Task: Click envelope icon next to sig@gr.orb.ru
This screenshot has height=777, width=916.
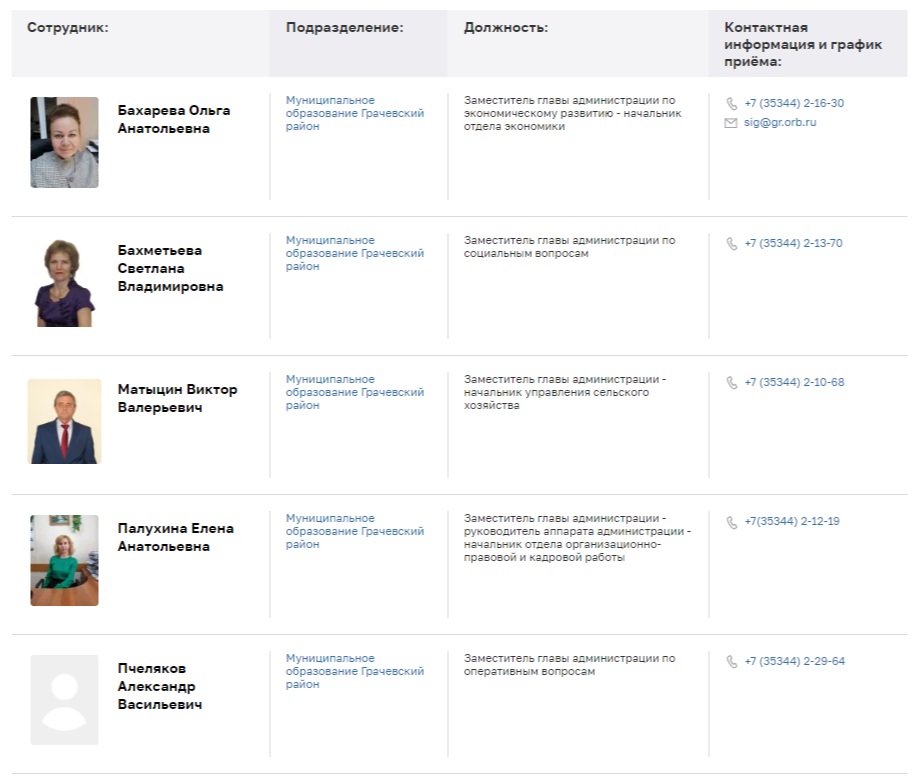Action: click(732, 123)
